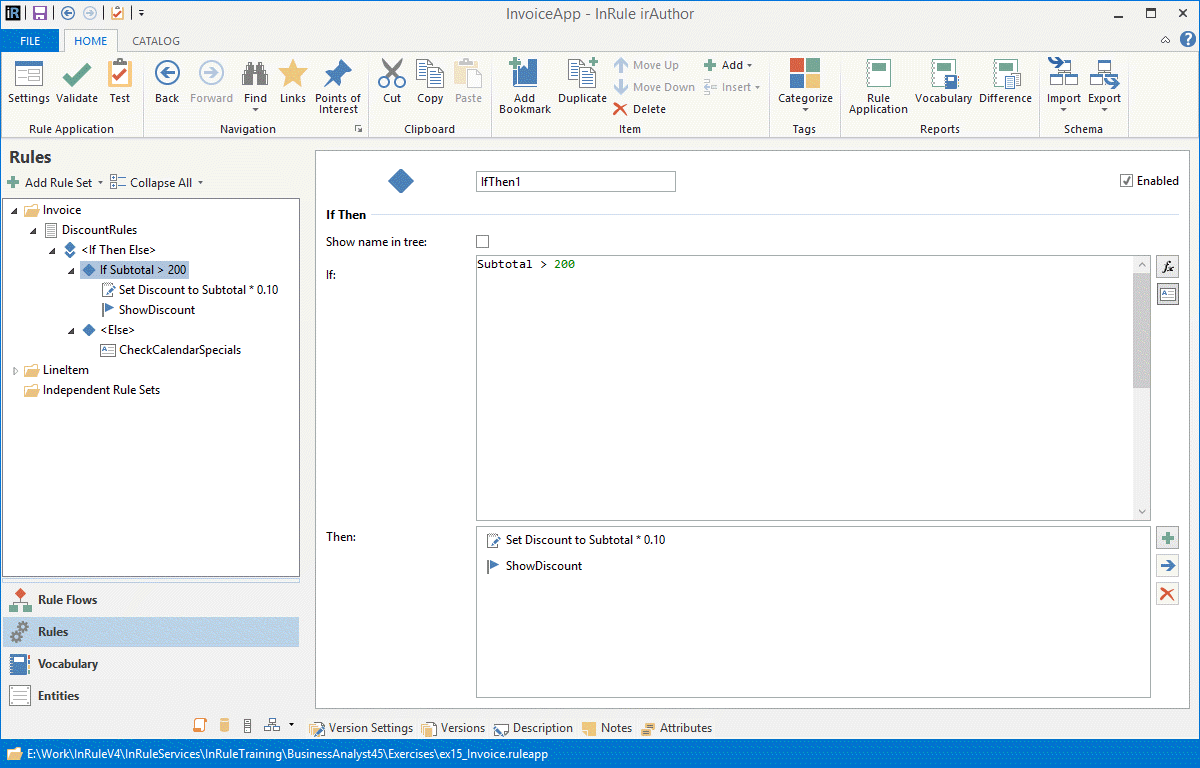
Task: Remove action with red X button
Action: pos(1167,594)
